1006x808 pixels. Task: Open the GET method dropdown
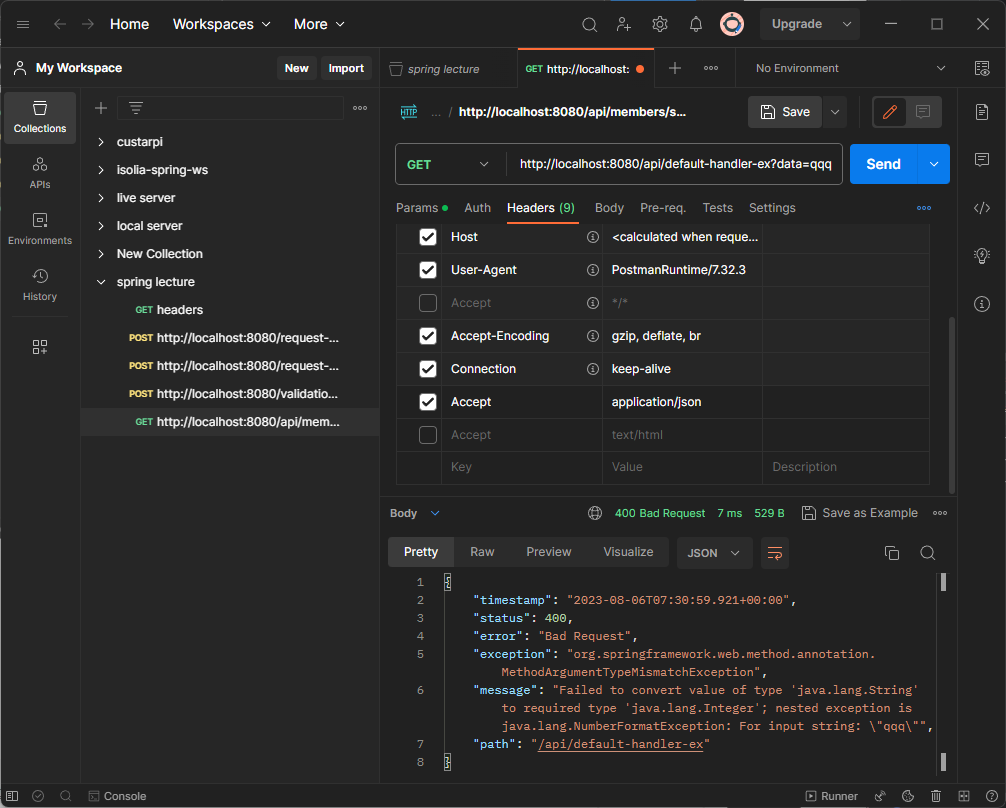[x=449, y=164]
